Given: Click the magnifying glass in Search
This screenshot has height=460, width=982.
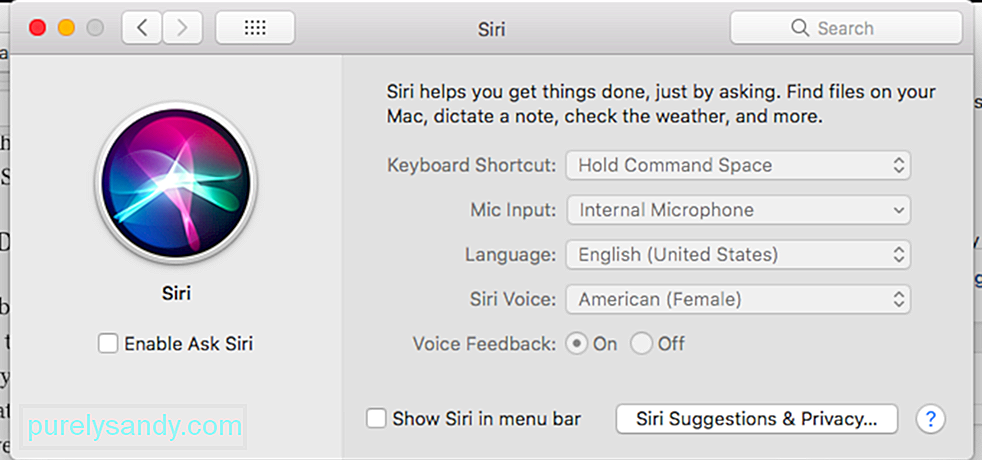Looking at the screenshot, I should point(800,28).
